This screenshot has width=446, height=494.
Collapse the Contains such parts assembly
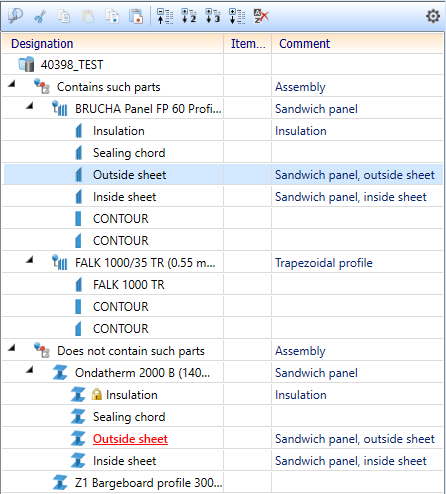[x=12, y=84]
